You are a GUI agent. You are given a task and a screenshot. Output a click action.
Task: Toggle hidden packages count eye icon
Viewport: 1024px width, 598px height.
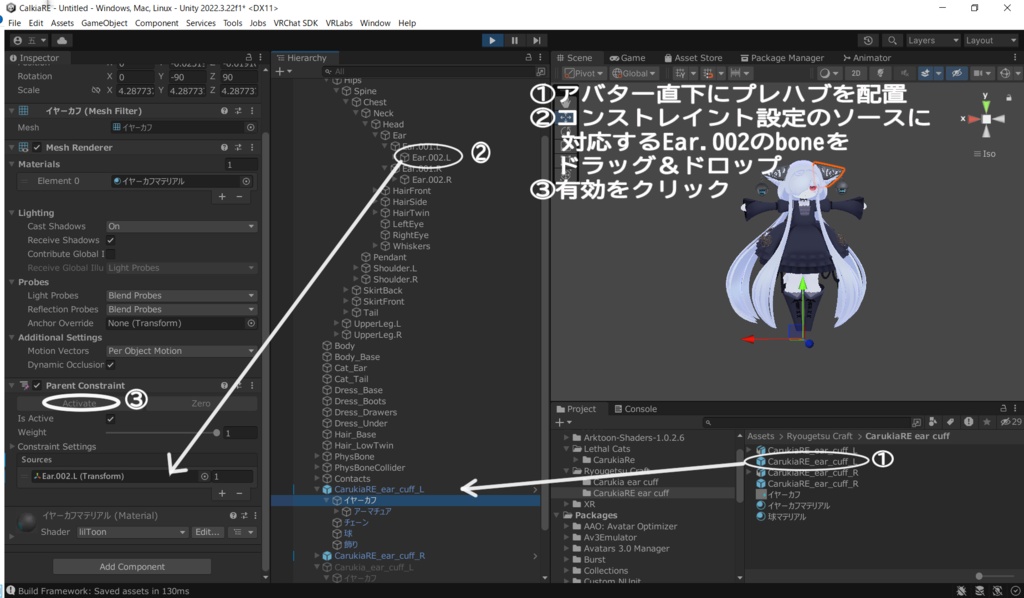tap(1011, 422)
